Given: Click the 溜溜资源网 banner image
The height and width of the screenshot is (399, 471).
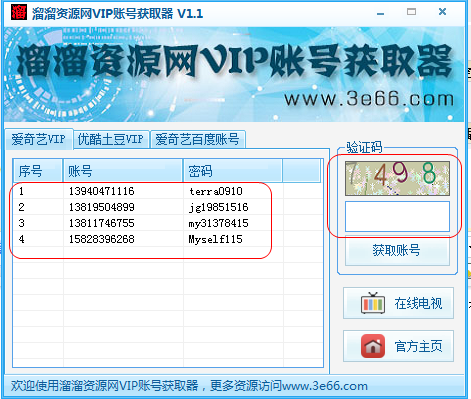Looking at the screenshot, I should click(234, 74).
